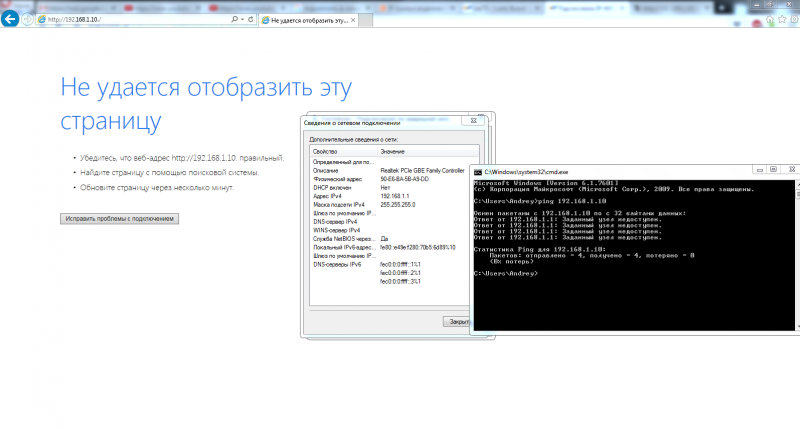Click the browser Back arrow button
The image size is (800, 429).
click(10, 19)
